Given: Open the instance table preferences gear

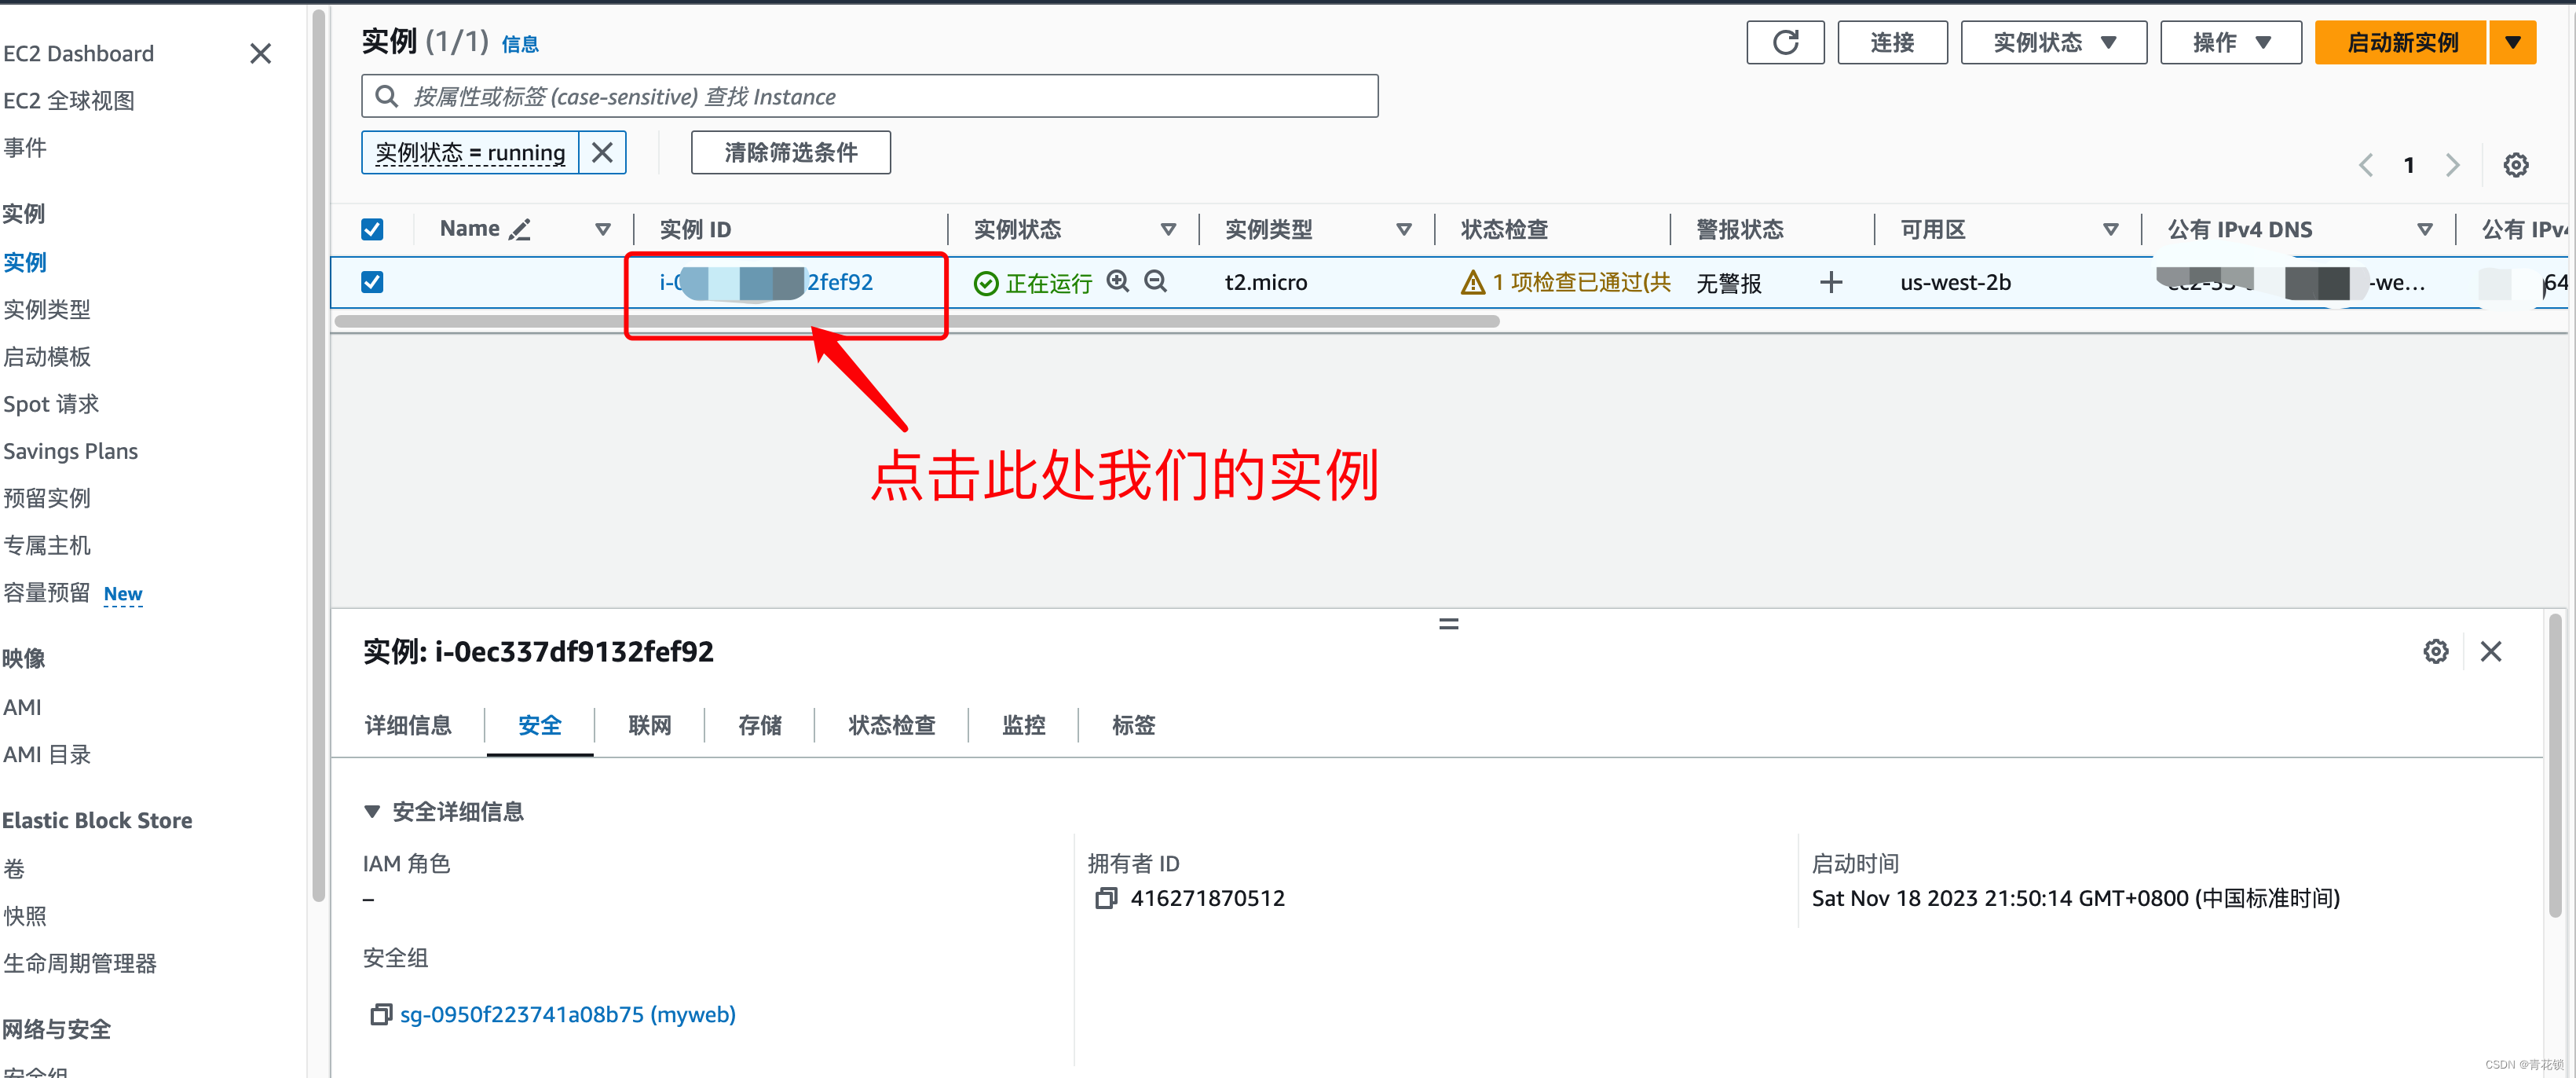Looking at the screenshot, I should 2516,165.
